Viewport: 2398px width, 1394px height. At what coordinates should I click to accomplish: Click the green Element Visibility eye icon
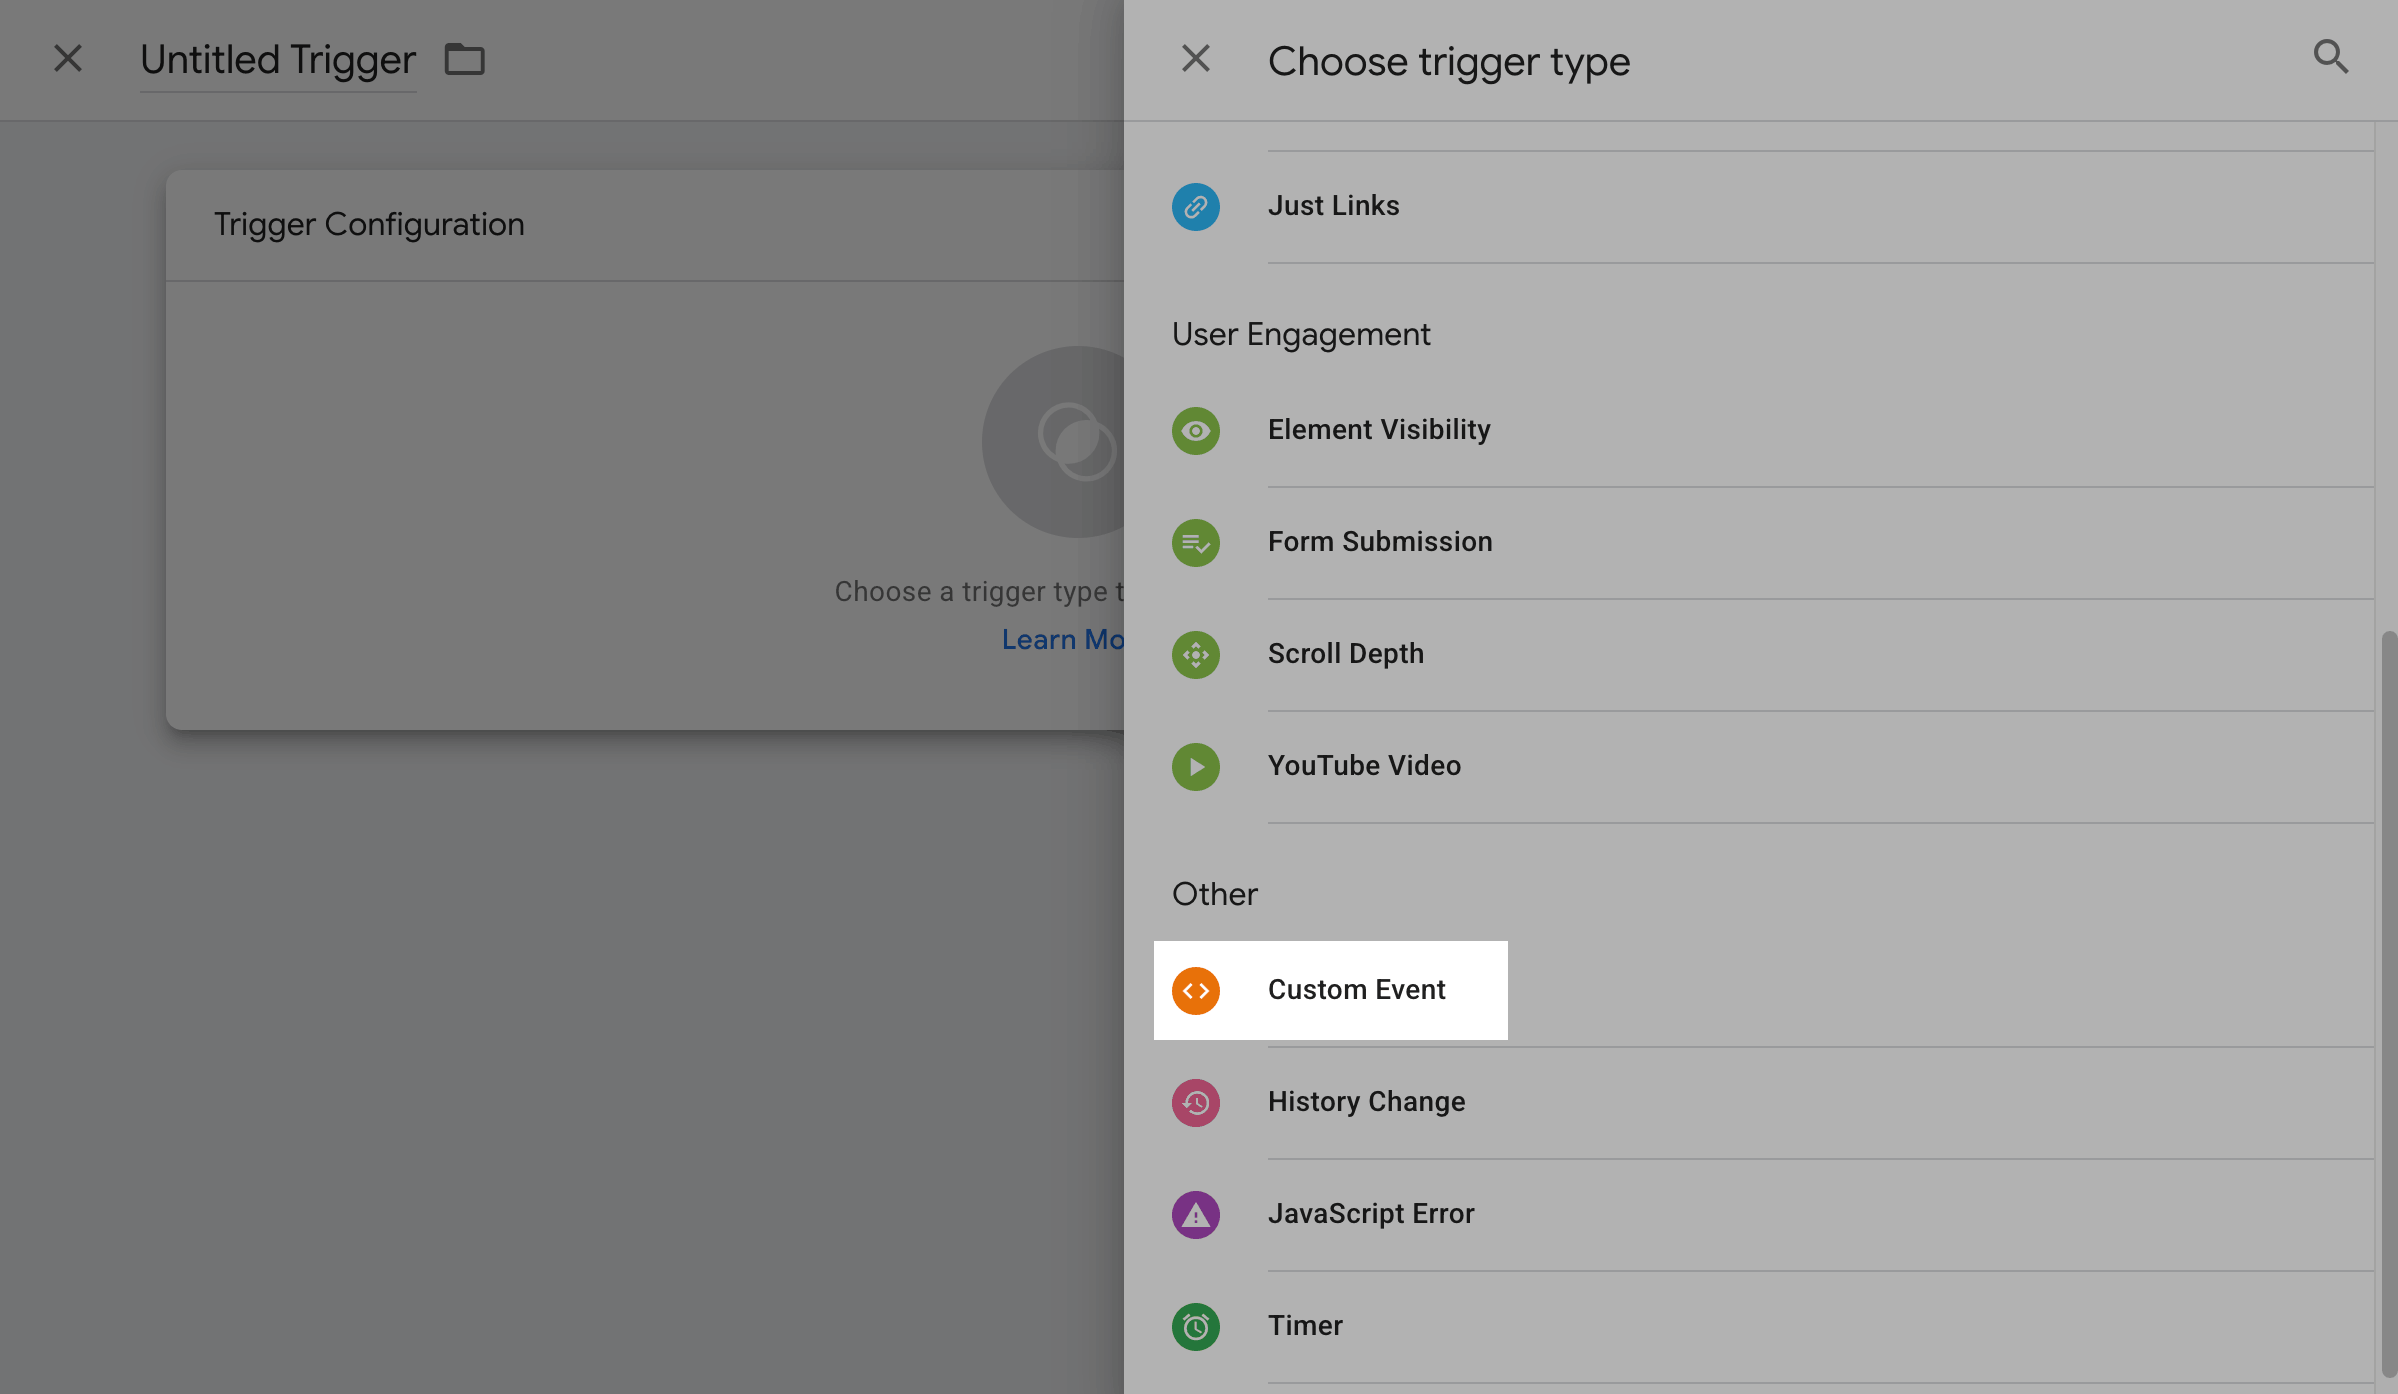(x=1196, y=431)
